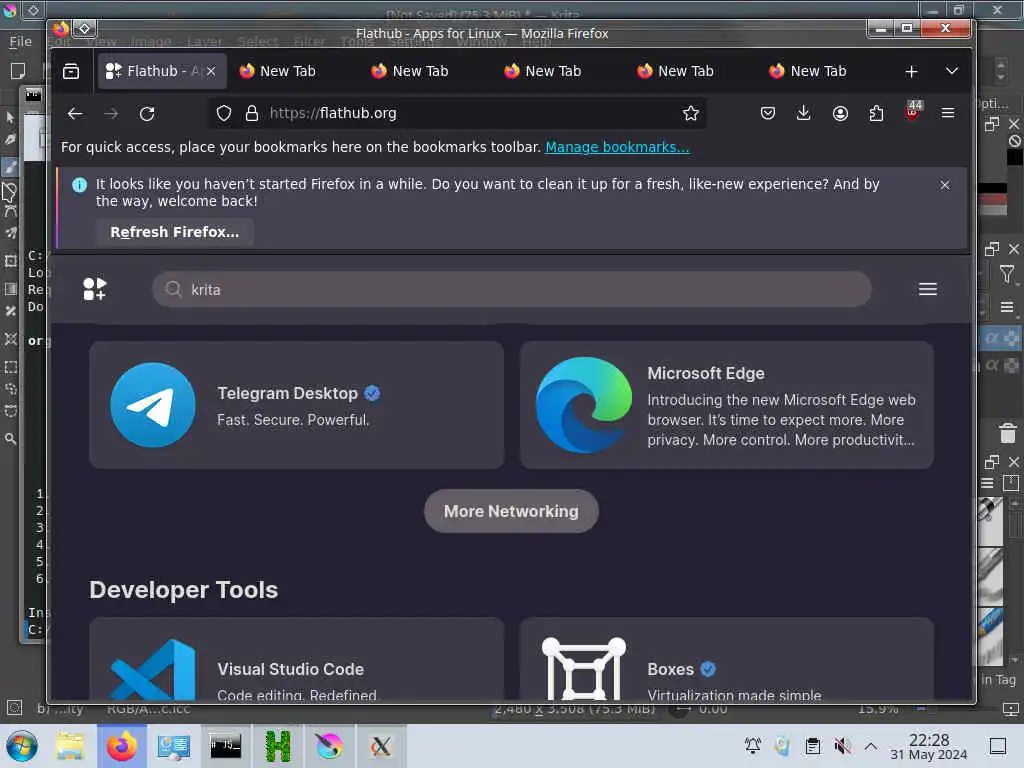
Task: Click Krita filter funnel icon
Action: click(x=1007, y=274)
